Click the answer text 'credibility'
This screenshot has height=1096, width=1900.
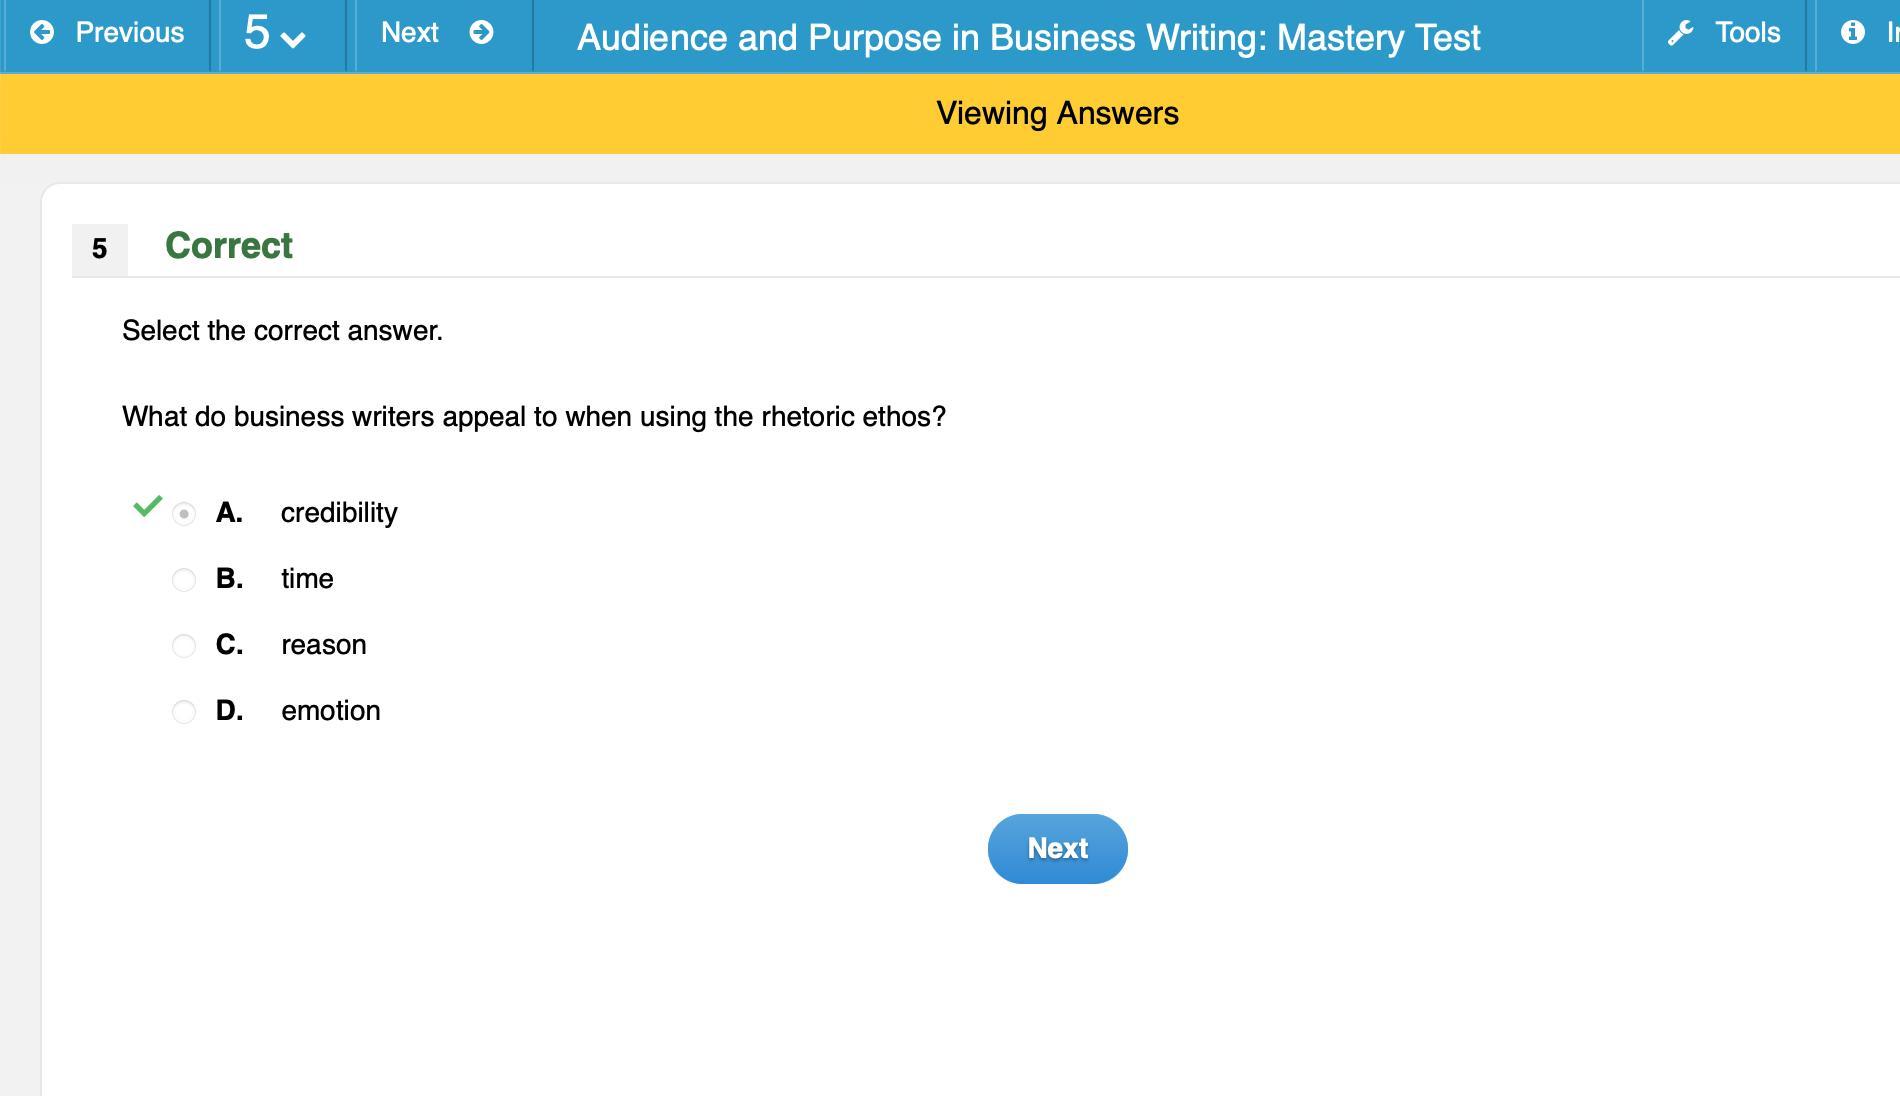[339, 513]
